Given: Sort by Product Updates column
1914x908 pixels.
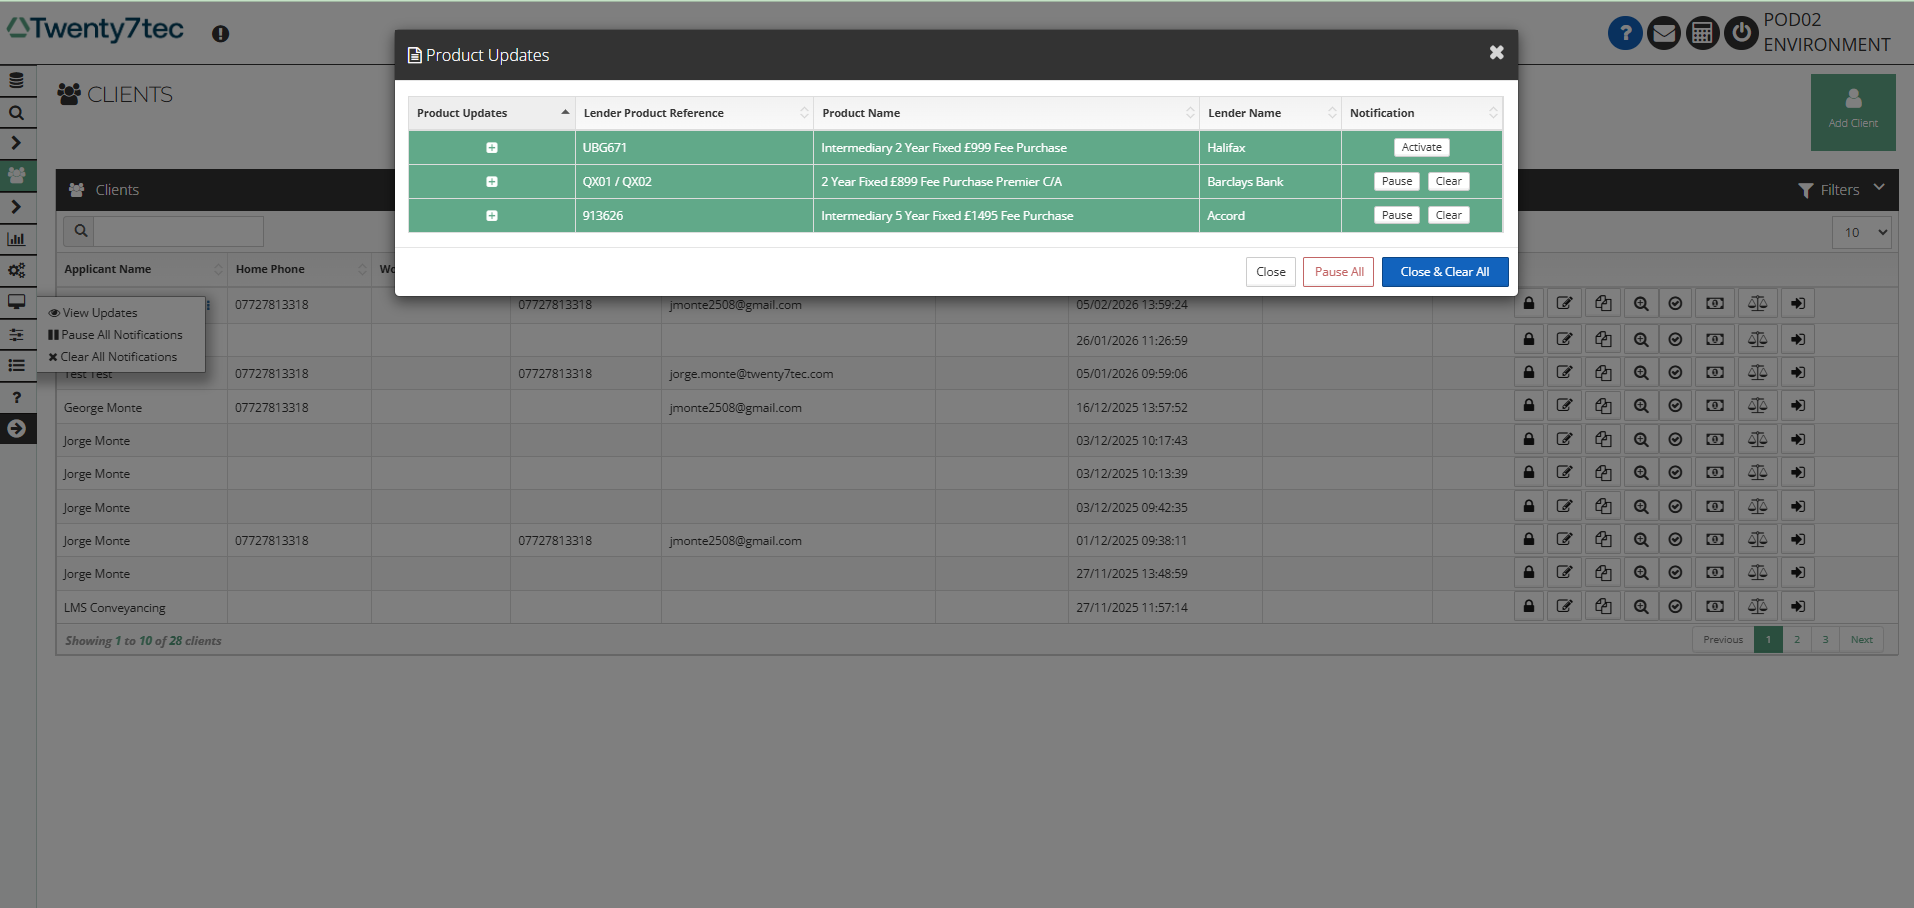Looking at the screenshot, I should click(491, 113).
